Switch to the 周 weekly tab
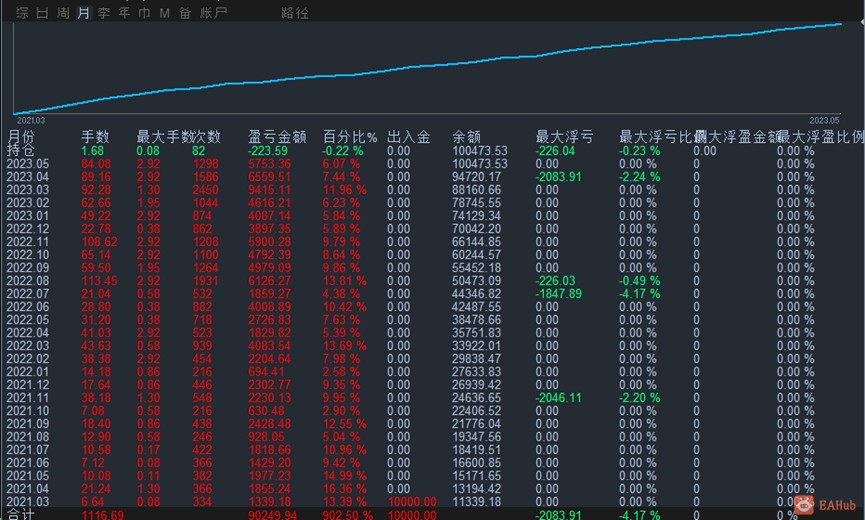Viewport: 865px width, 520px height. click(x=63, y=13)
